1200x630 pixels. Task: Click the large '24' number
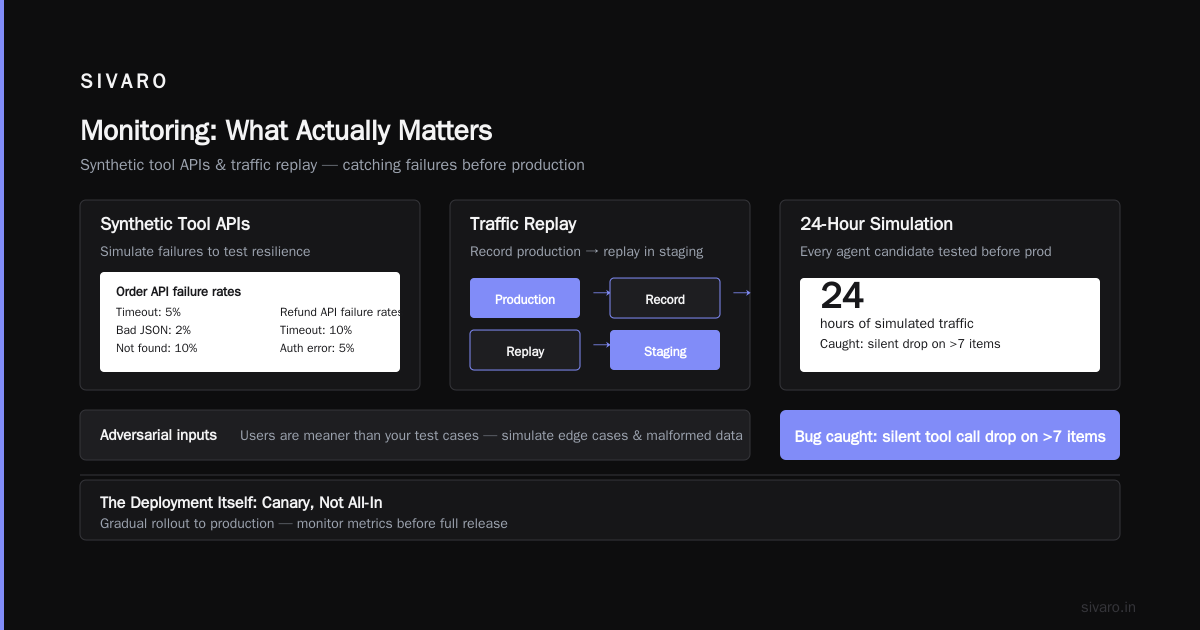click(x=842, y=296)
